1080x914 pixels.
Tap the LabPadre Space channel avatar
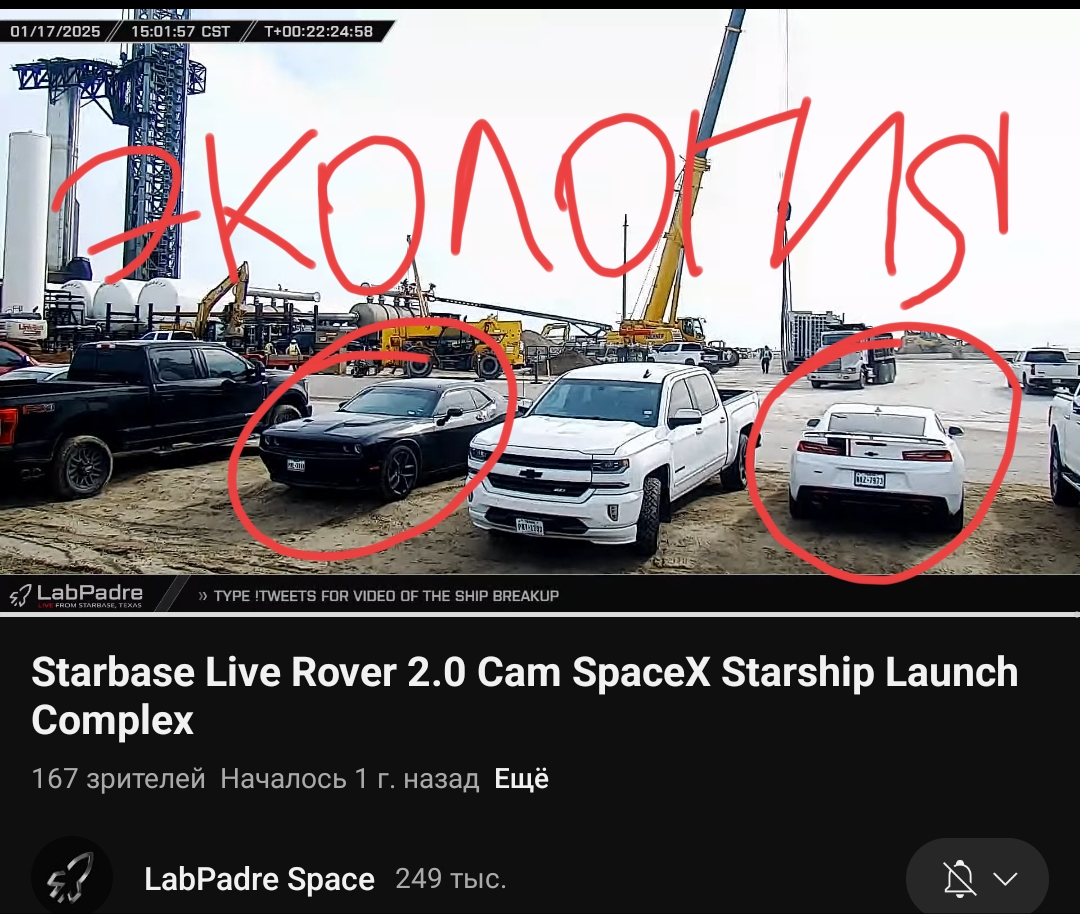pos(72,877)
